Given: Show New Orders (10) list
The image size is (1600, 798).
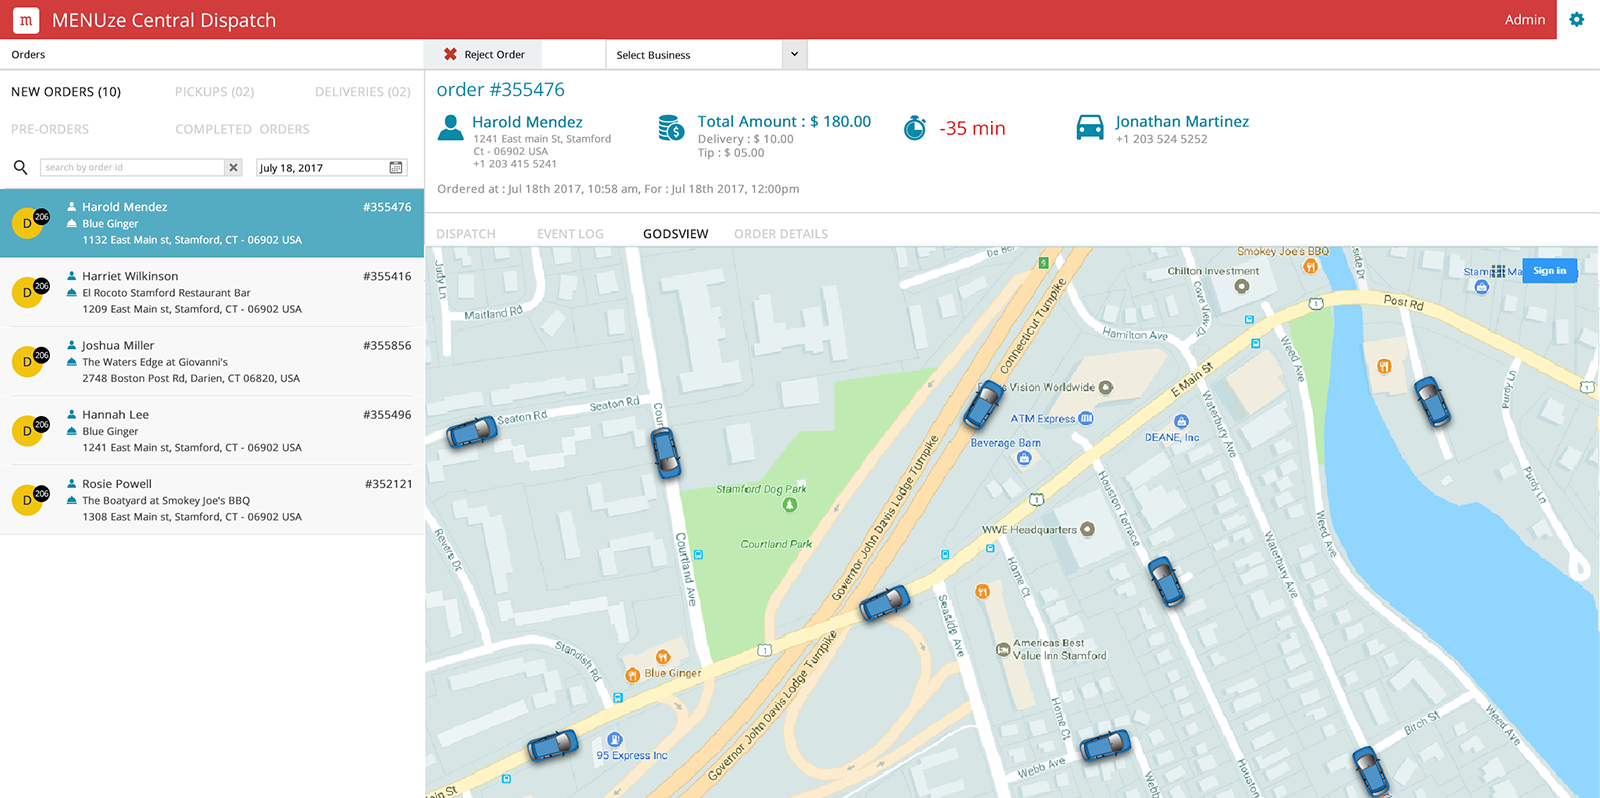Looking at the screenshot, I should click(x=66, y=92).
